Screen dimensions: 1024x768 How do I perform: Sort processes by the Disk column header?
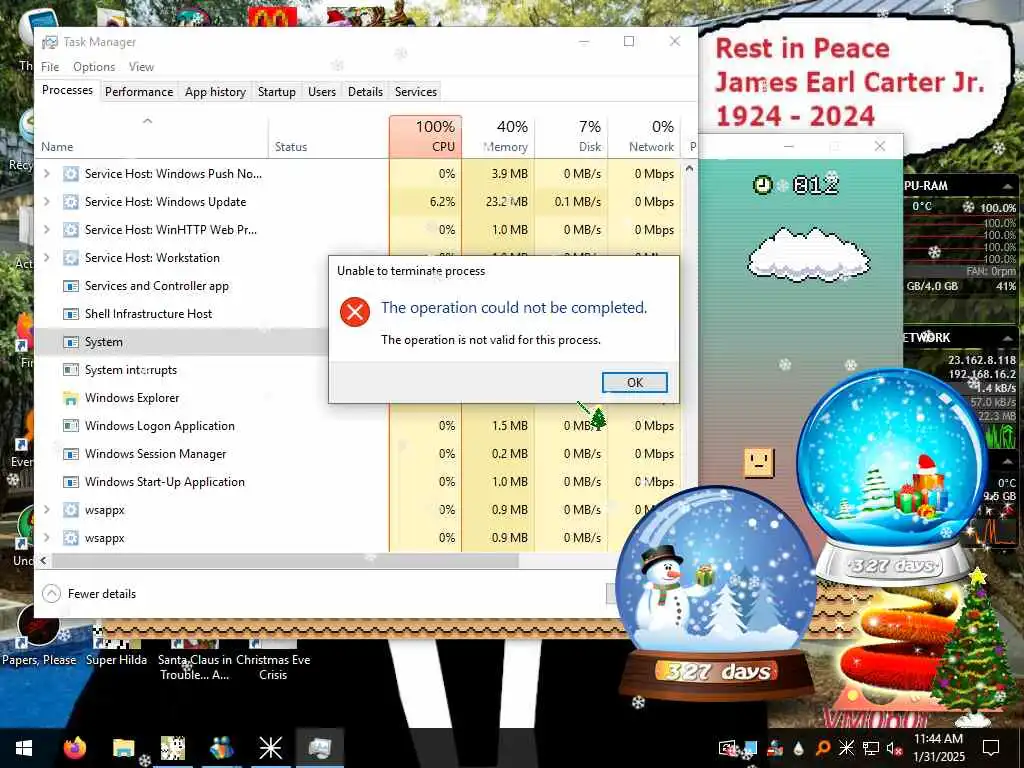click(x=571, y=136)
